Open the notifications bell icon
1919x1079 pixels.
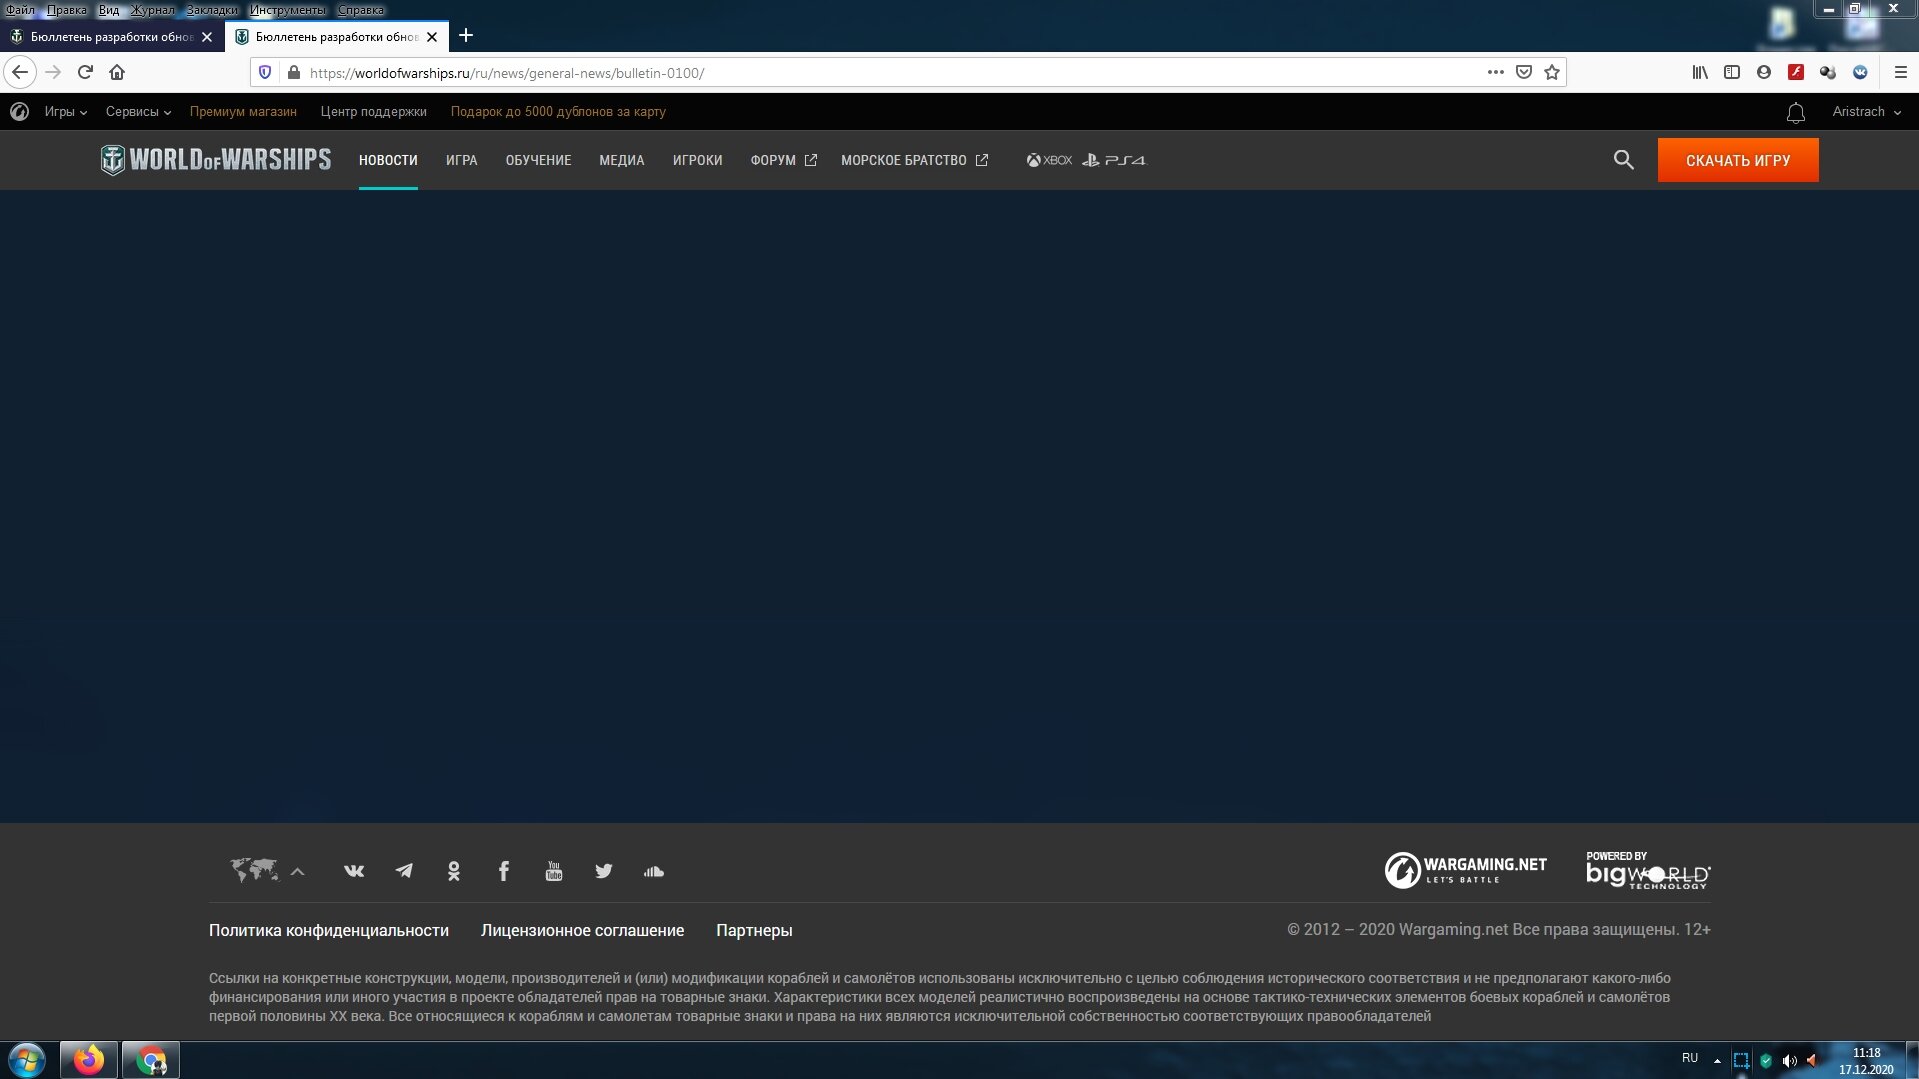(1796, 113)
